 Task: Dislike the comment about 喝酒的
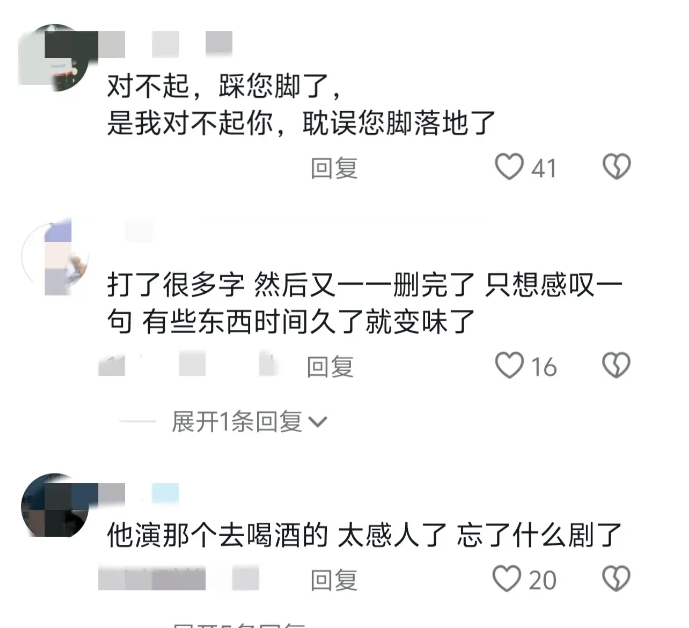point(616,579)
